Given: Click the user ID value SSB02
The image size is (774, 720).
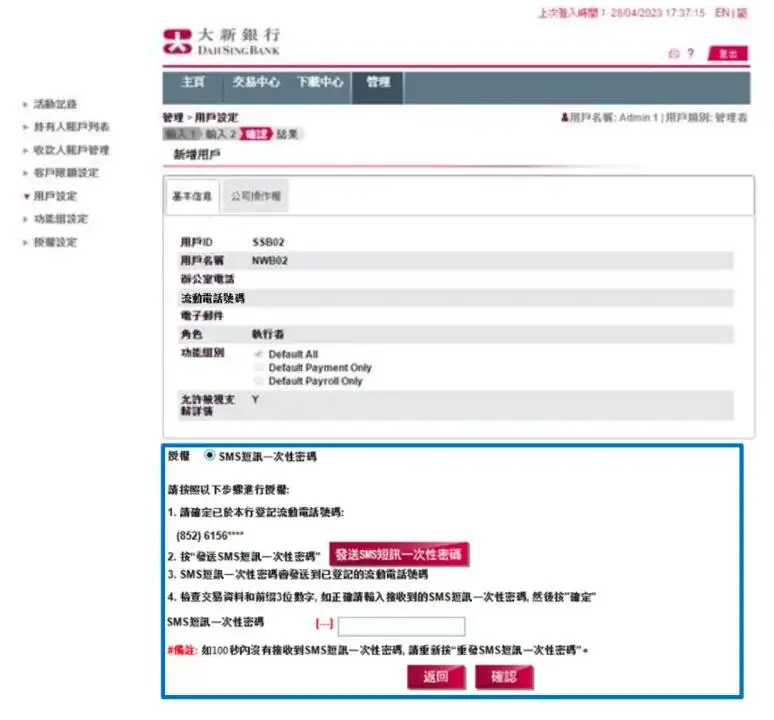Looking at the screenshot, I should point(268,242).
